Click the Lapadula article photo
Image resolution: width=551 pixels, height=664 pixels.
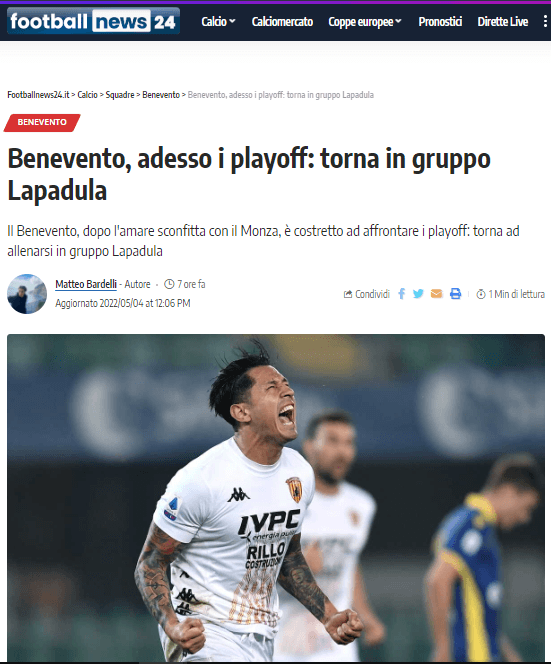coord(276,498)
